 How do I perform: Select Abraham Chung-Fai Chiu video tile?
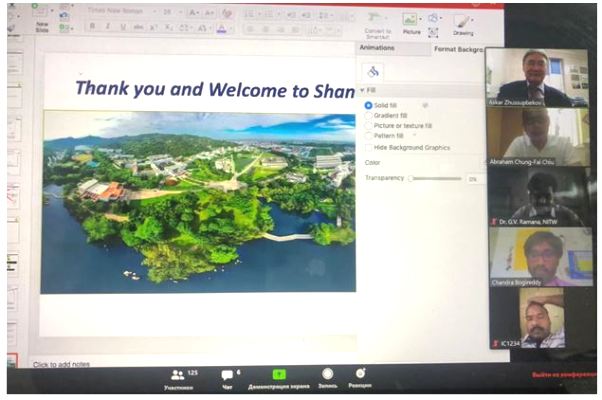point(538,137)
